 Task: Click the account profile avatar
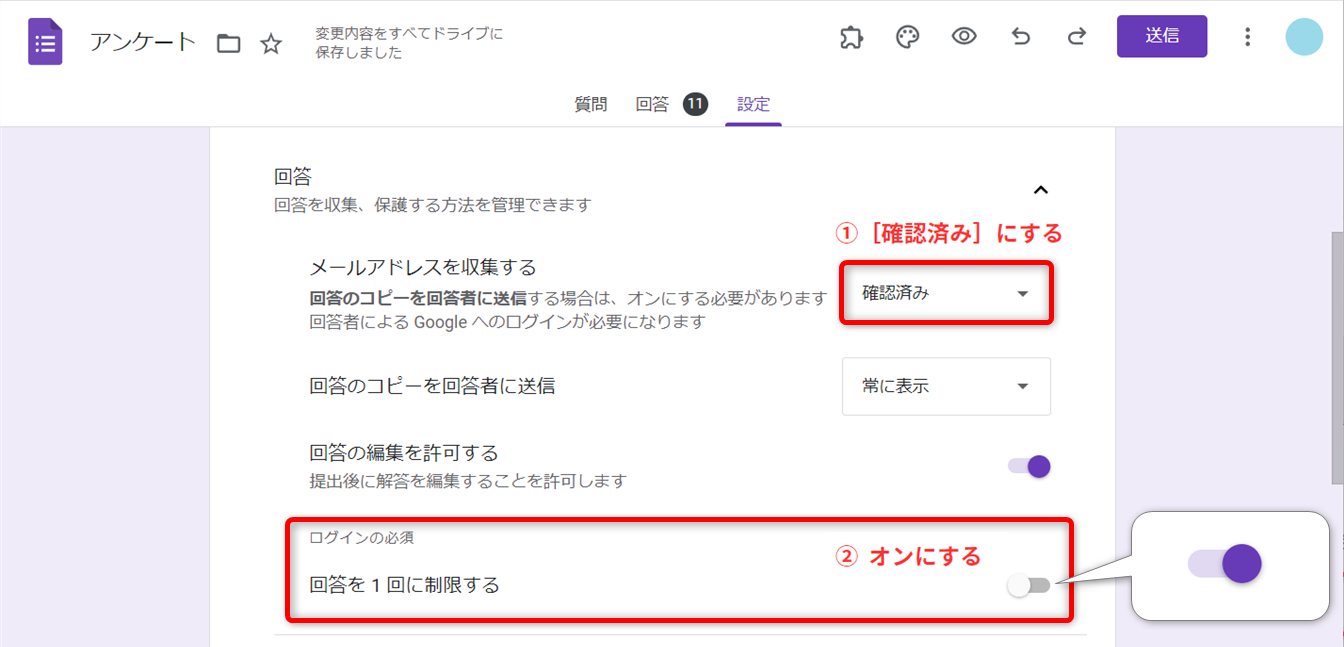click(x=1304, y=37)
